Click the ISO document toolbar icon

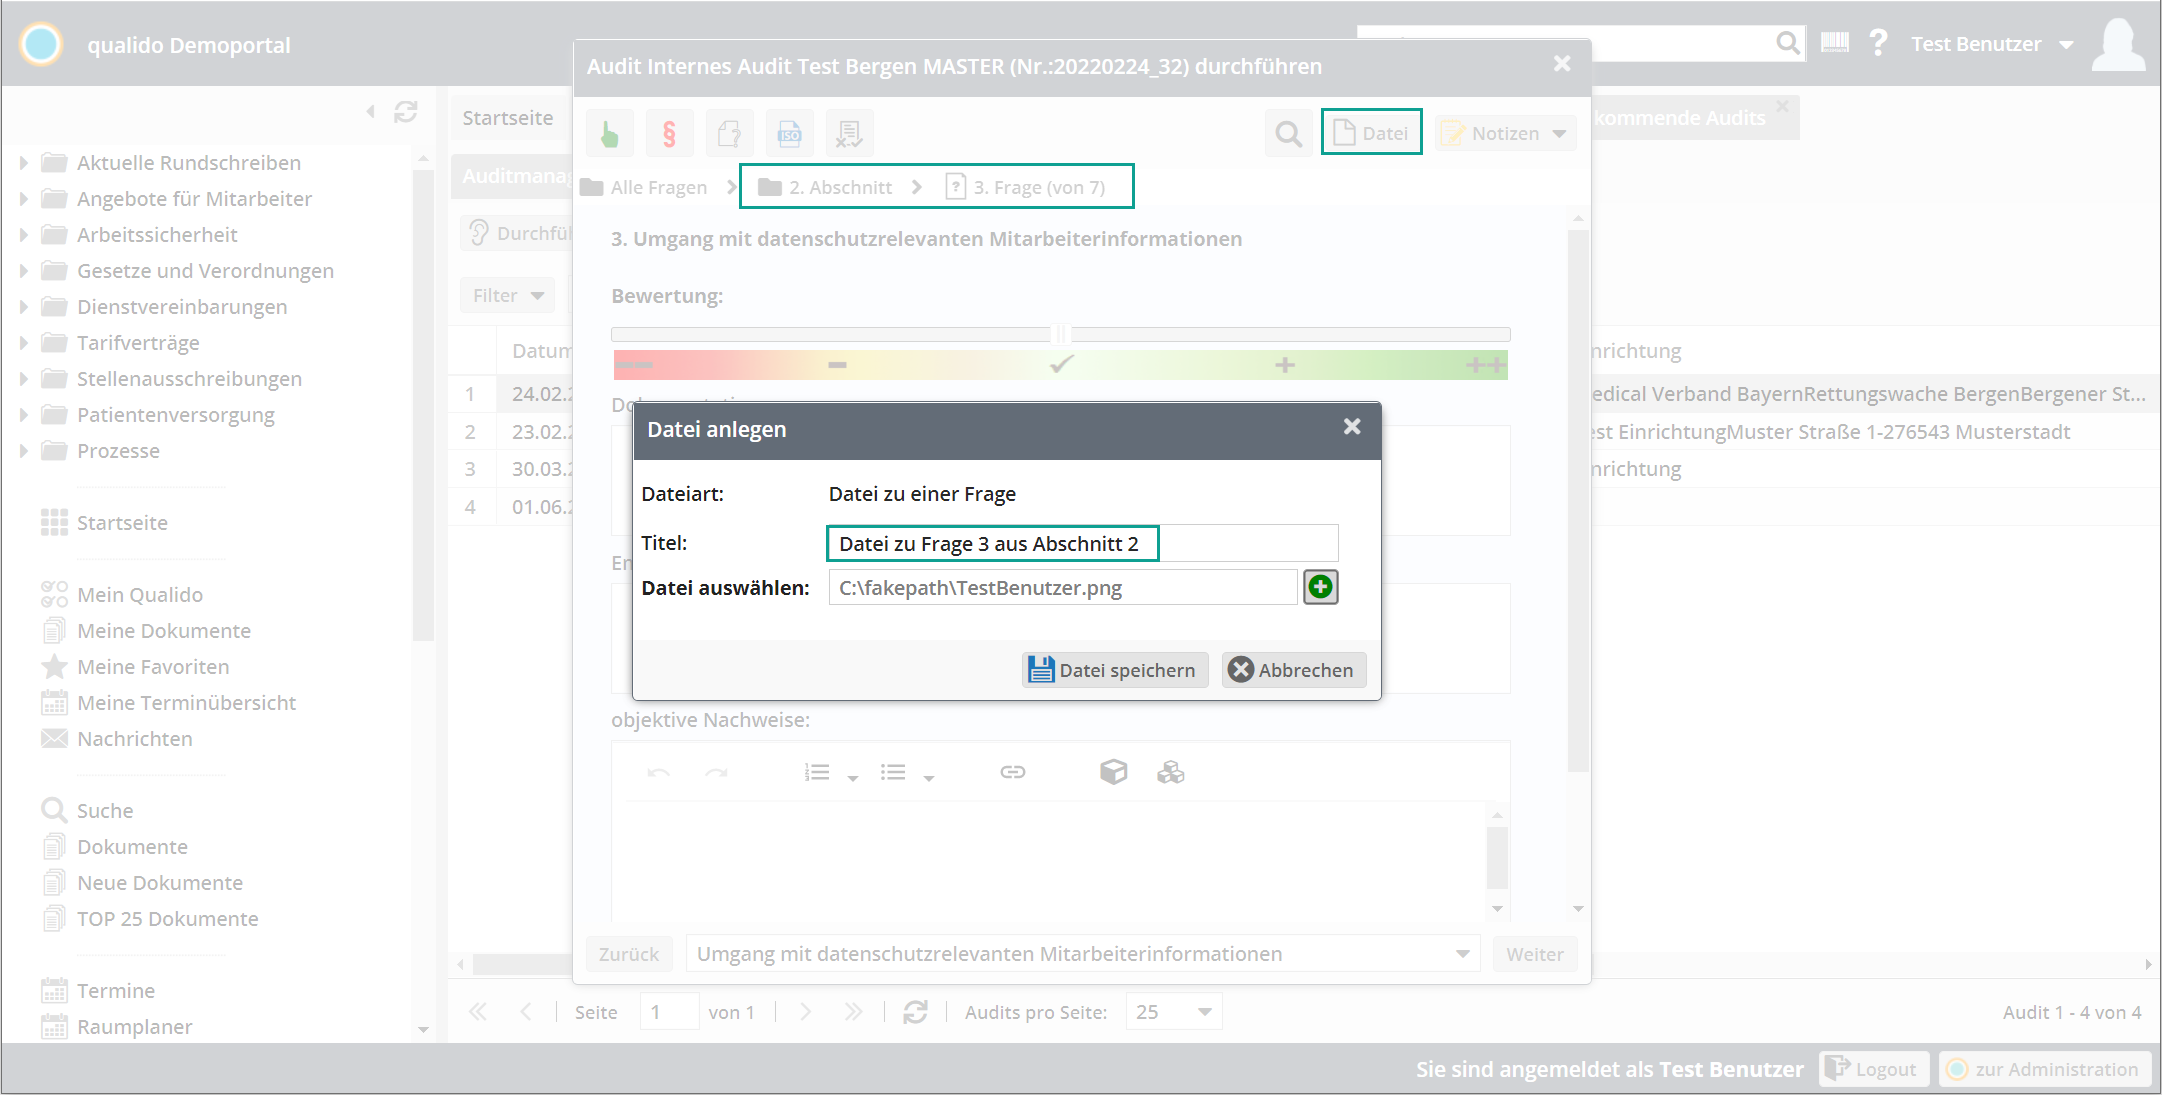[x=789, y=133]
